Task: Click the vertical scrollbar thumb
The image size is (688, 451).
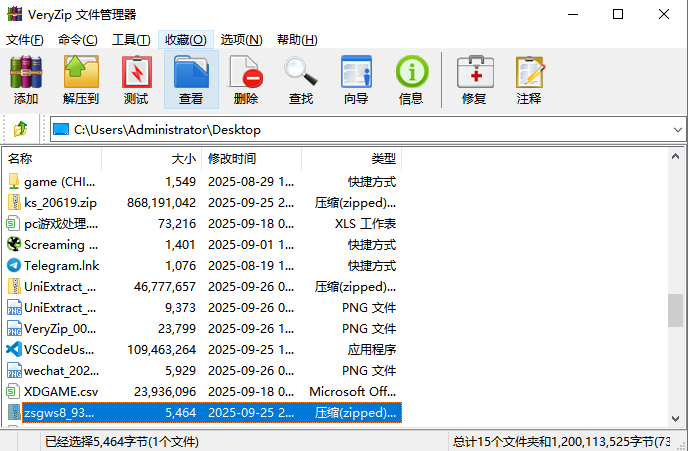Action: click(x=676, y=310)
